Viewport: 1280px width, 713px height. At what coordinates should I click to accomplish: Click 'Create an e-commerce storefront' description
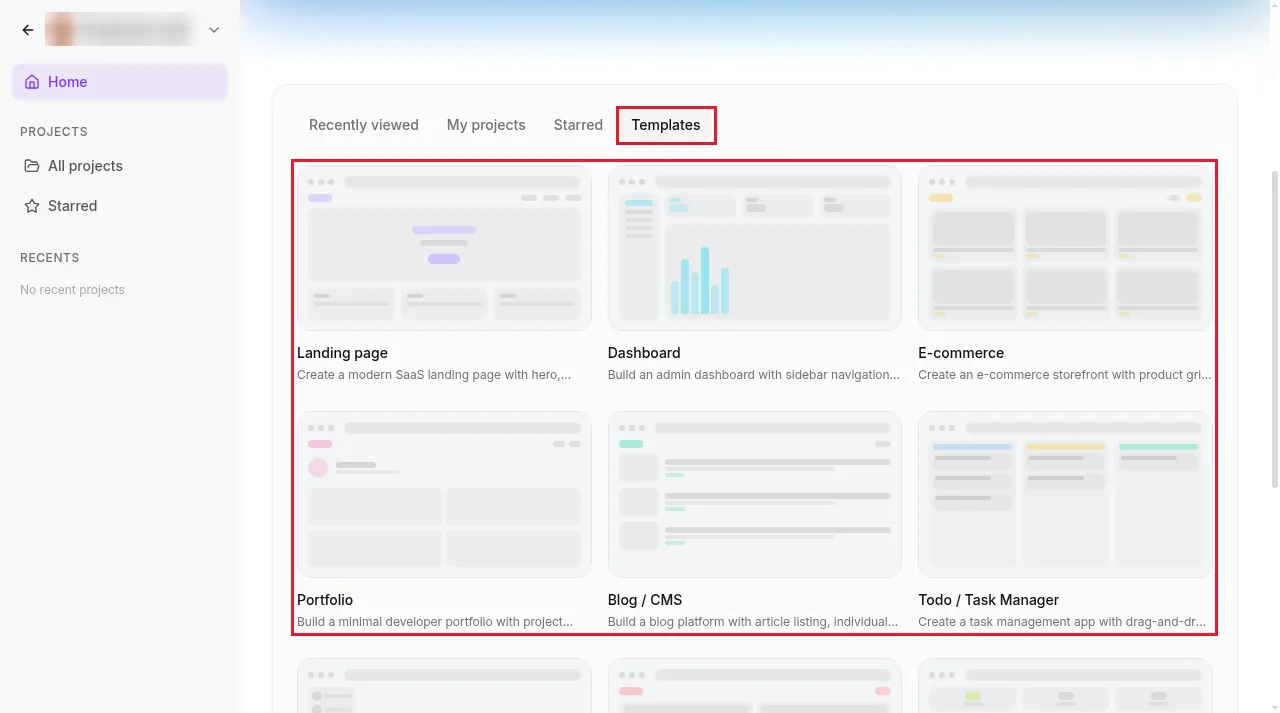[x=1065, y=375]
